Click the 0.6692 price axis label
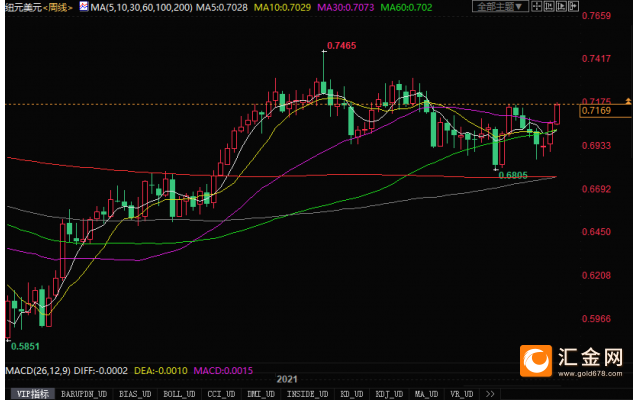Viewport: 640px width, 400px height. 596,189
